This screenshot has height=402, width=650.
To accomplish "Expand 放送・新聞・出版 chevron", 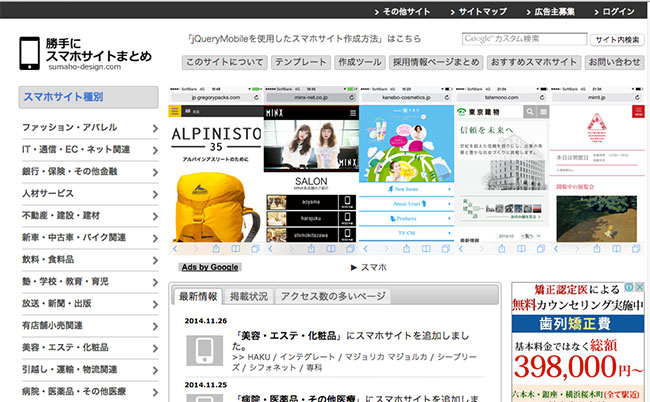I will pyautogui.click(x=155, y=304).
